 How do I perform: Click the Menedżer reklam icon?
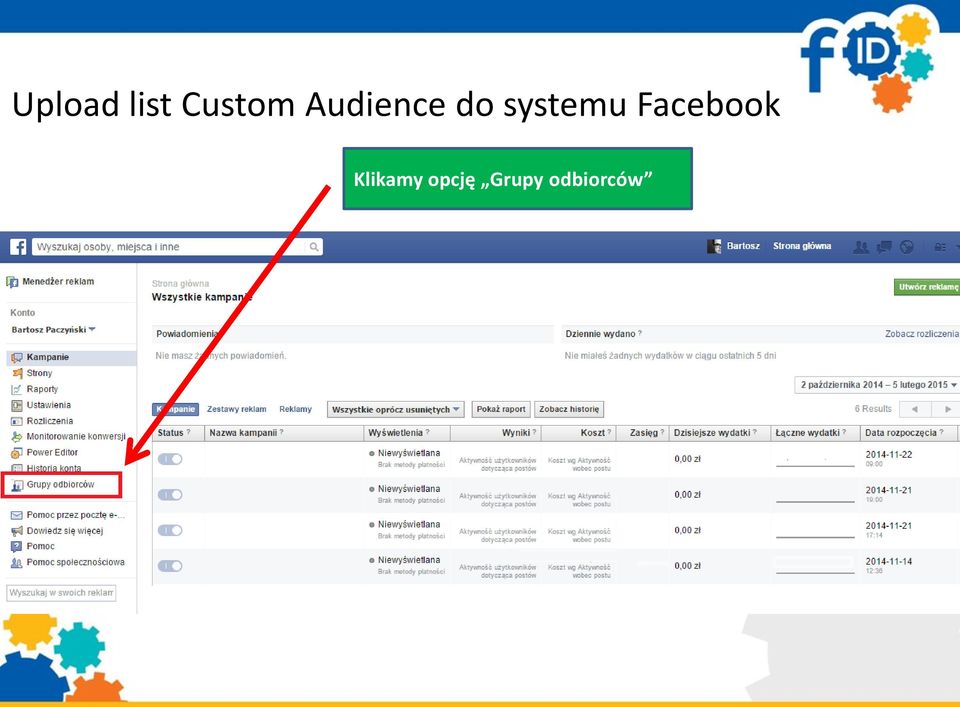pyautogui.click(x=12, y=282)
